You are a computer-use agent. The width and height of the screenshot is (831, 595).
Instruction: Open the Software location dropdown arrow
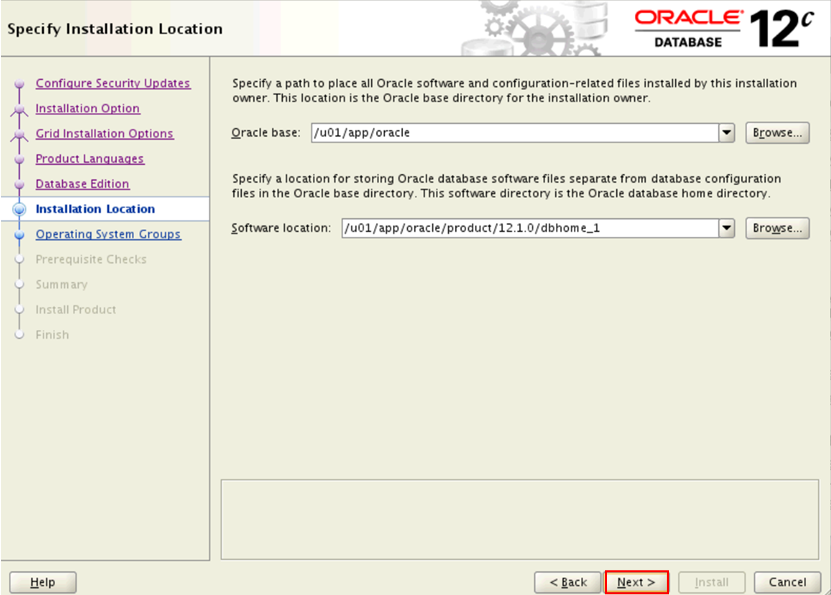pyautogui.click(x=727, y=228)
